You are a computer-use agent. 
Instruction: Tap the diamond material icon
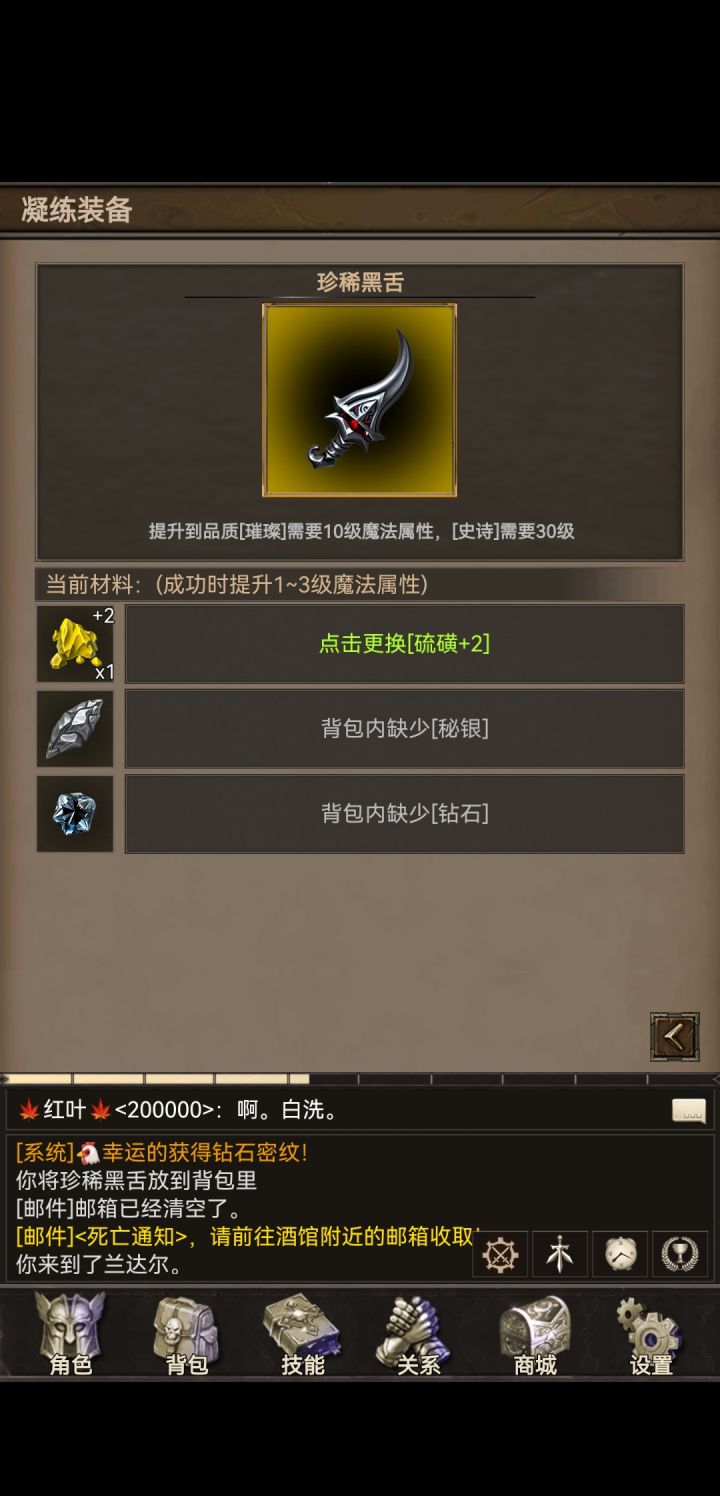click(x=75, y=814)
